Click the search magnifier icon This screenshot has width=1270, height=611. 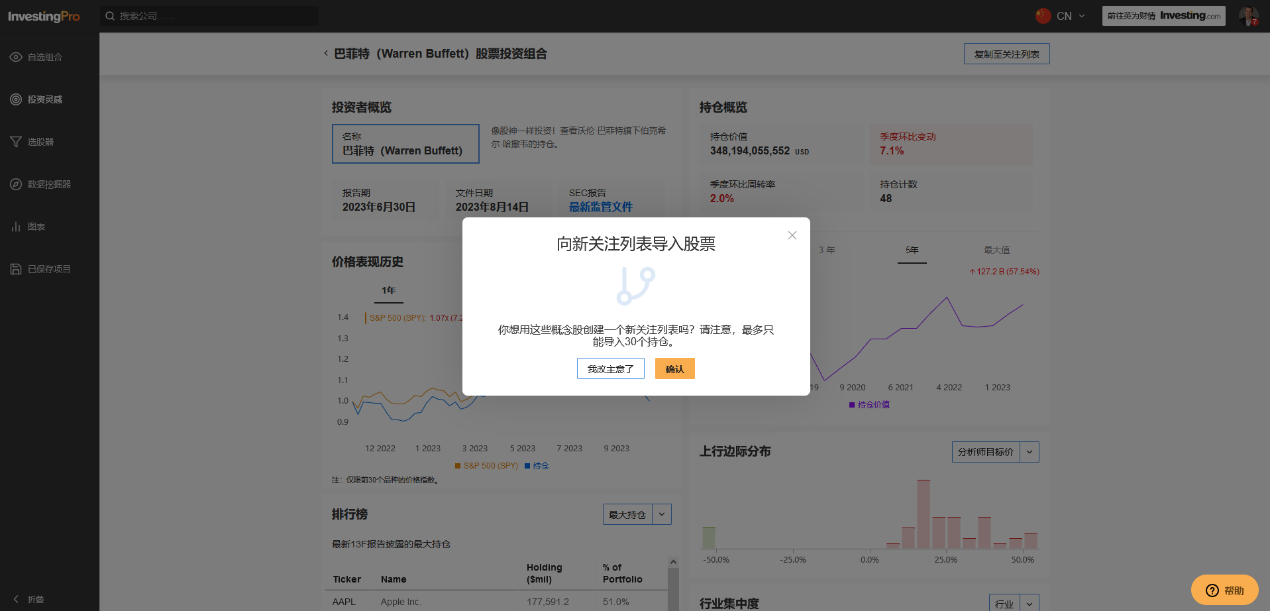pyautogui.click(x=110, y=16)
